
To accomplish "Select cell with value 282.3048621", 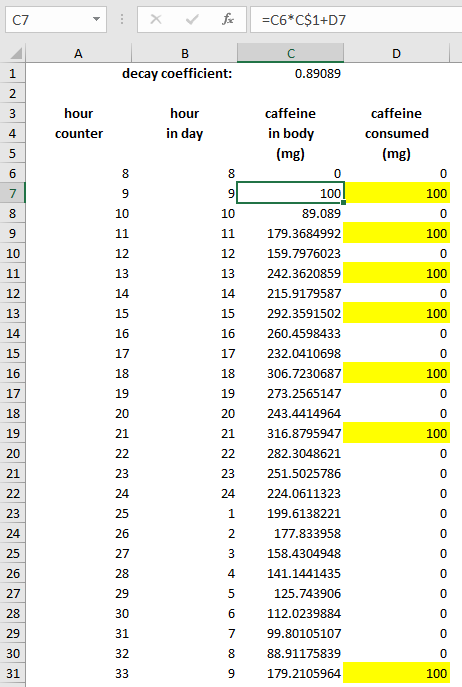I will (291, 453).
